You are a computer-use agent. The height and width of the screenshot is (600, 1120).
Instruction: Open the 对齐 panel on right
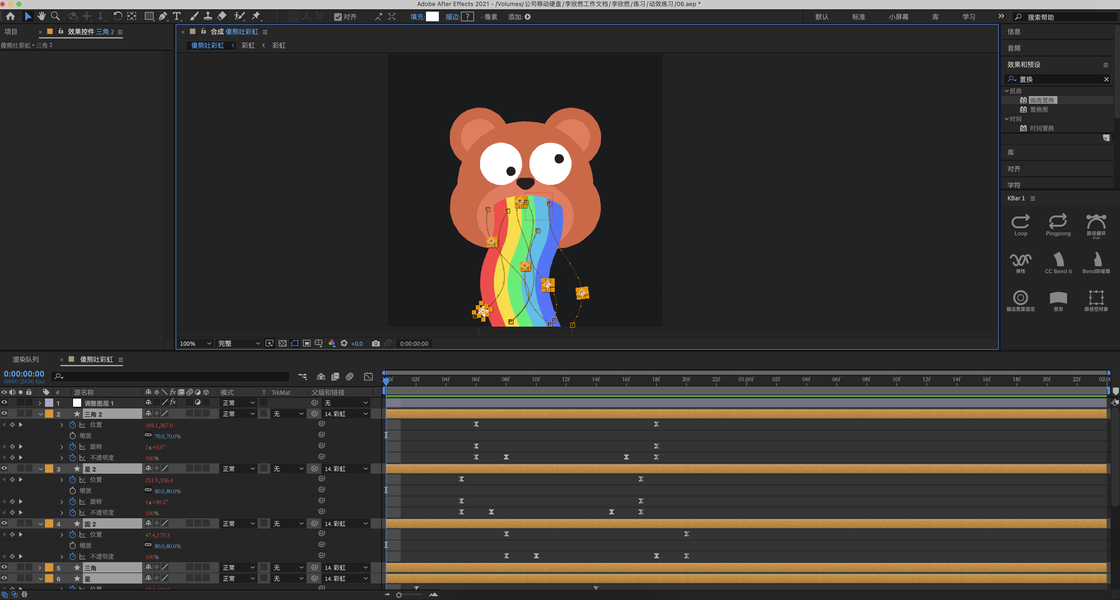pos(1014,169)
